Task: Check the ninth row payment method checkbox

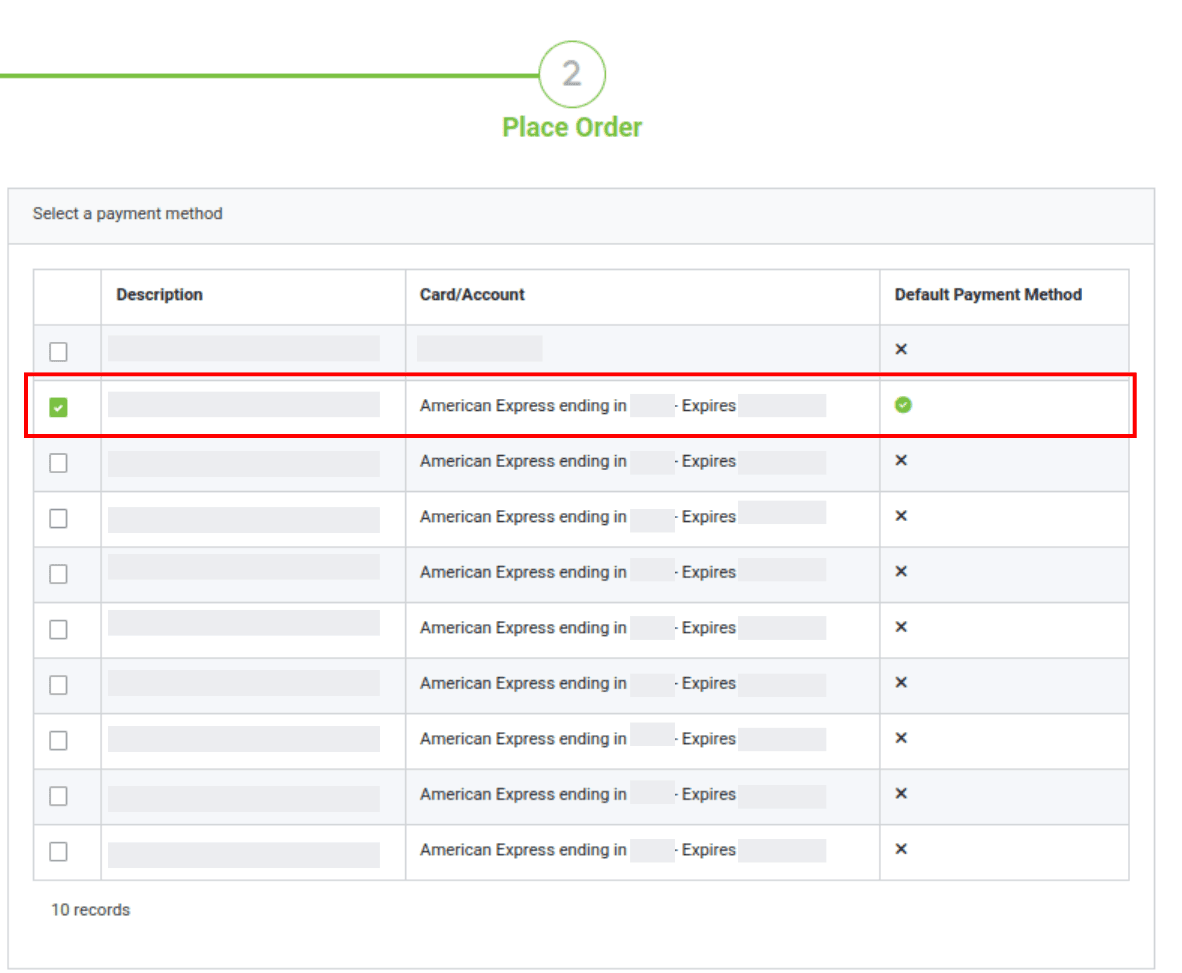Action: tap(58, 796)
